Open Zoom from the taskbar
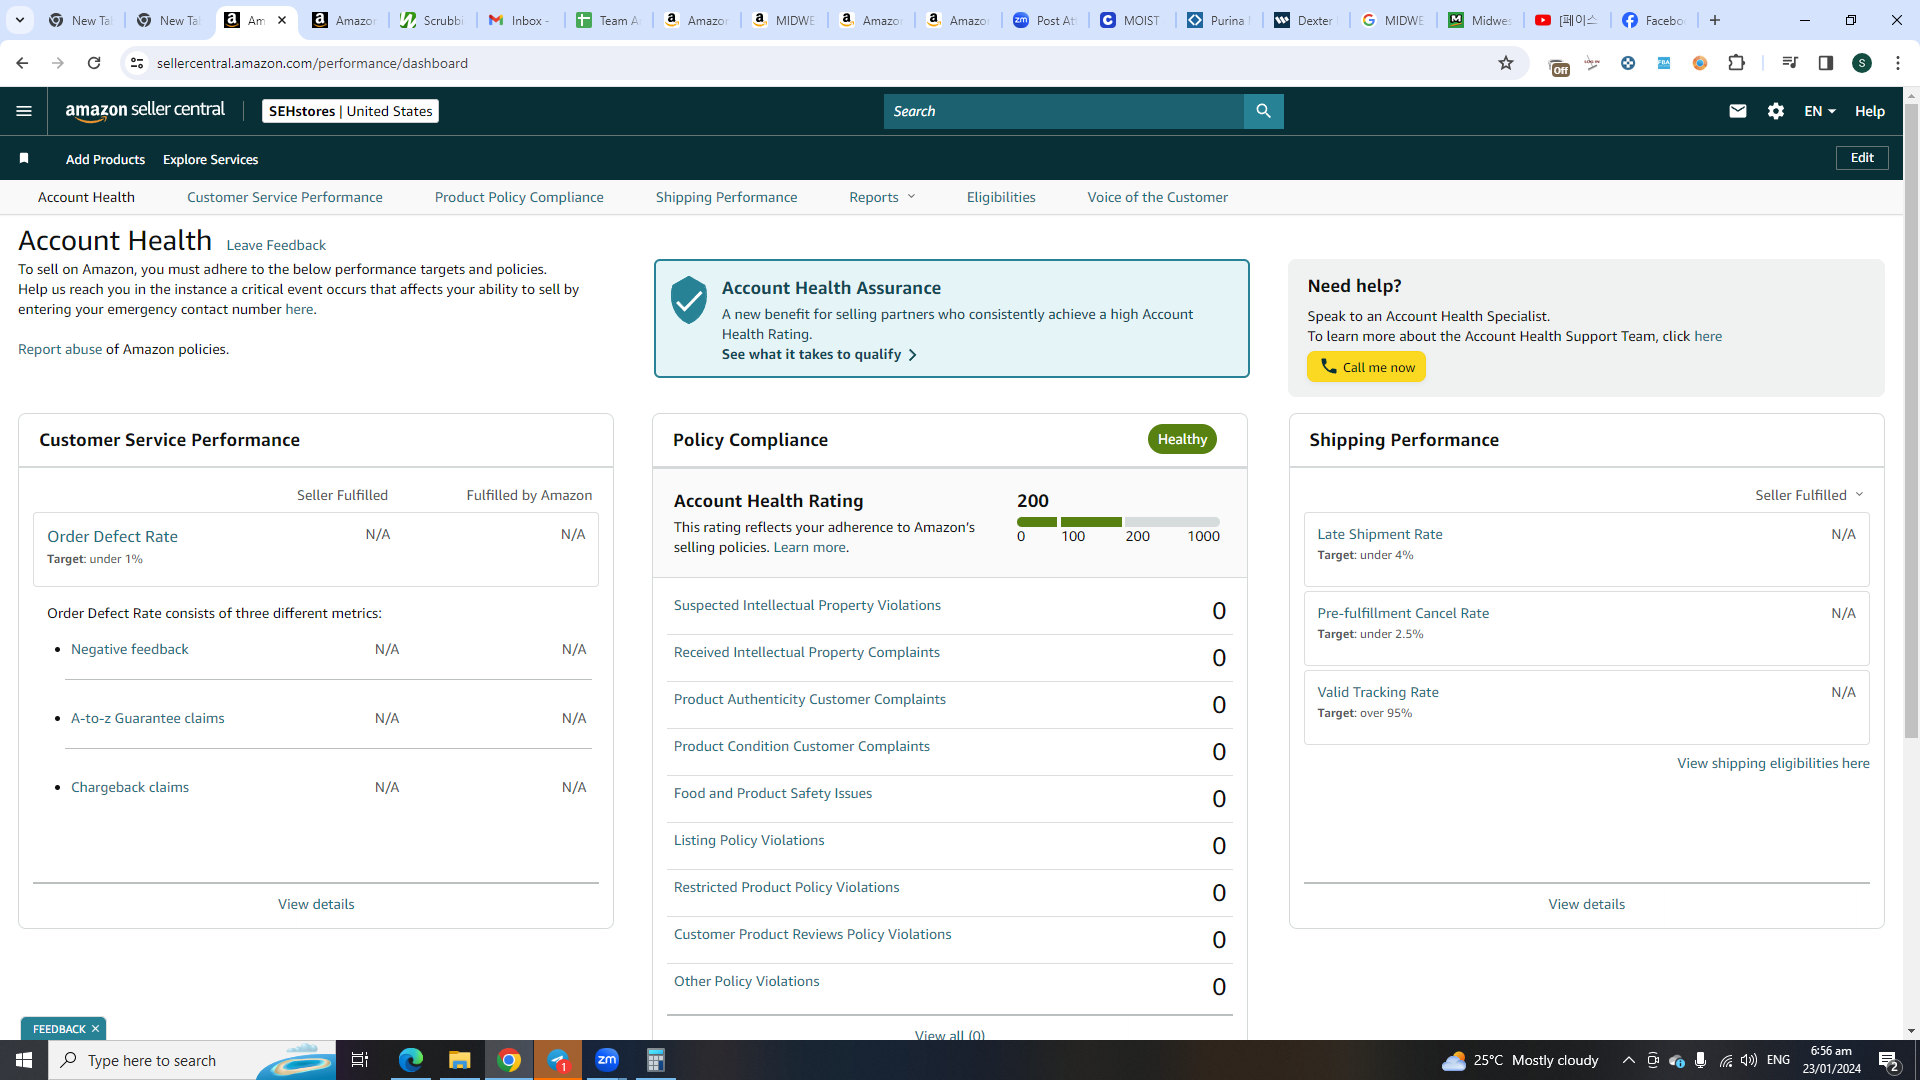1920x1080 pixels. tap(607, 1060)
